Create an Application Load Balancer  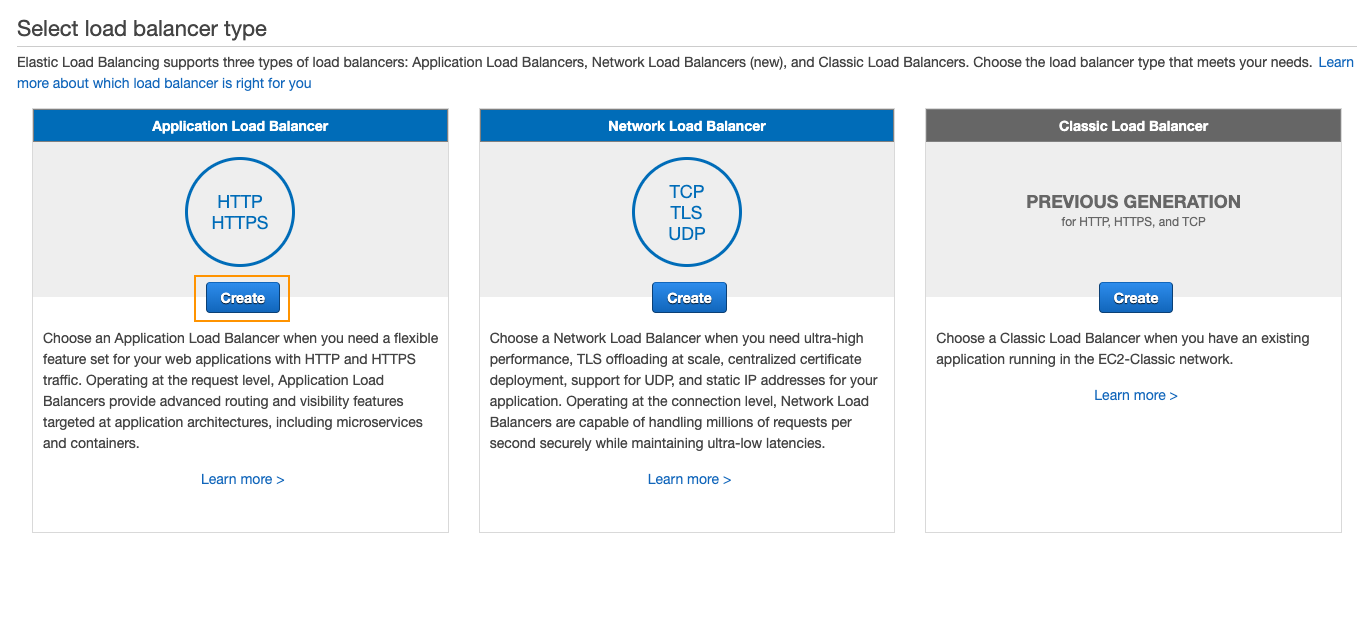point(242,298)
